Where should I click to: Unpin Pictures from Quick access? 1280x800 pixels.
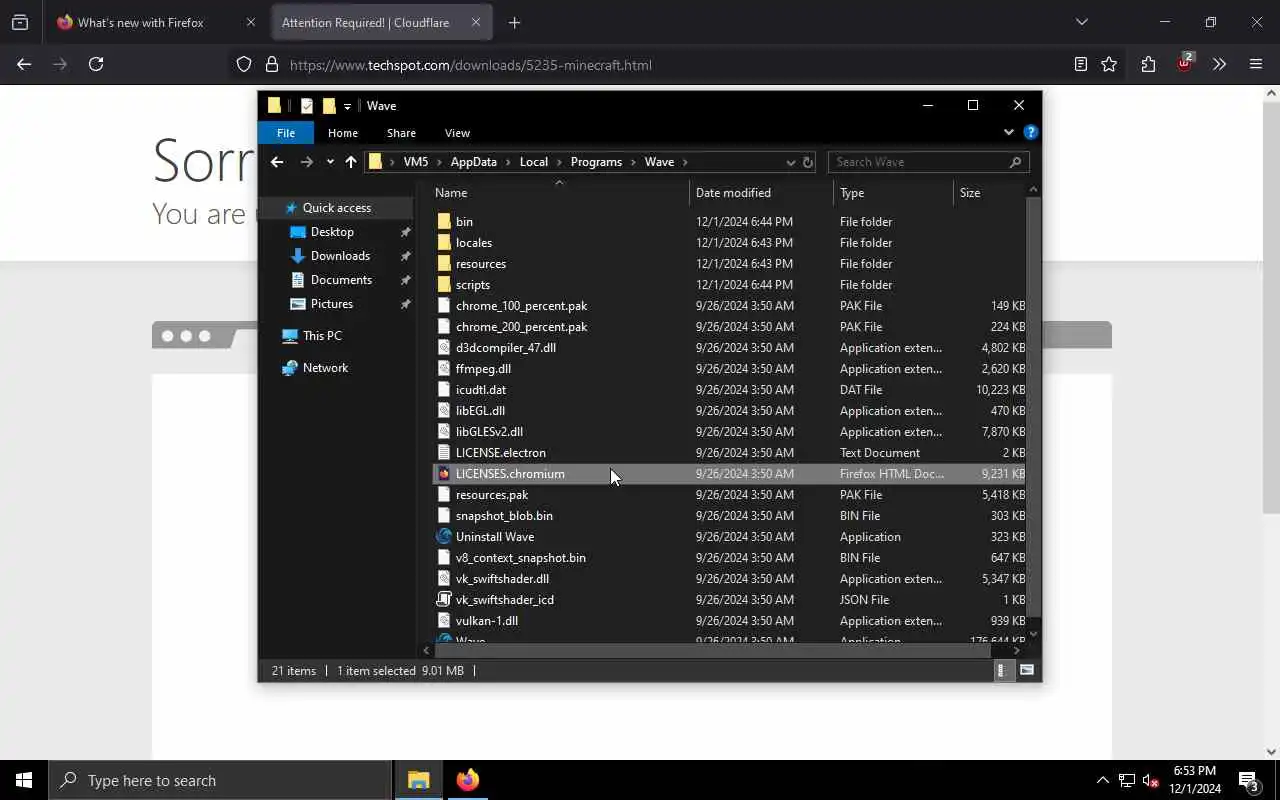click(405, 304)
